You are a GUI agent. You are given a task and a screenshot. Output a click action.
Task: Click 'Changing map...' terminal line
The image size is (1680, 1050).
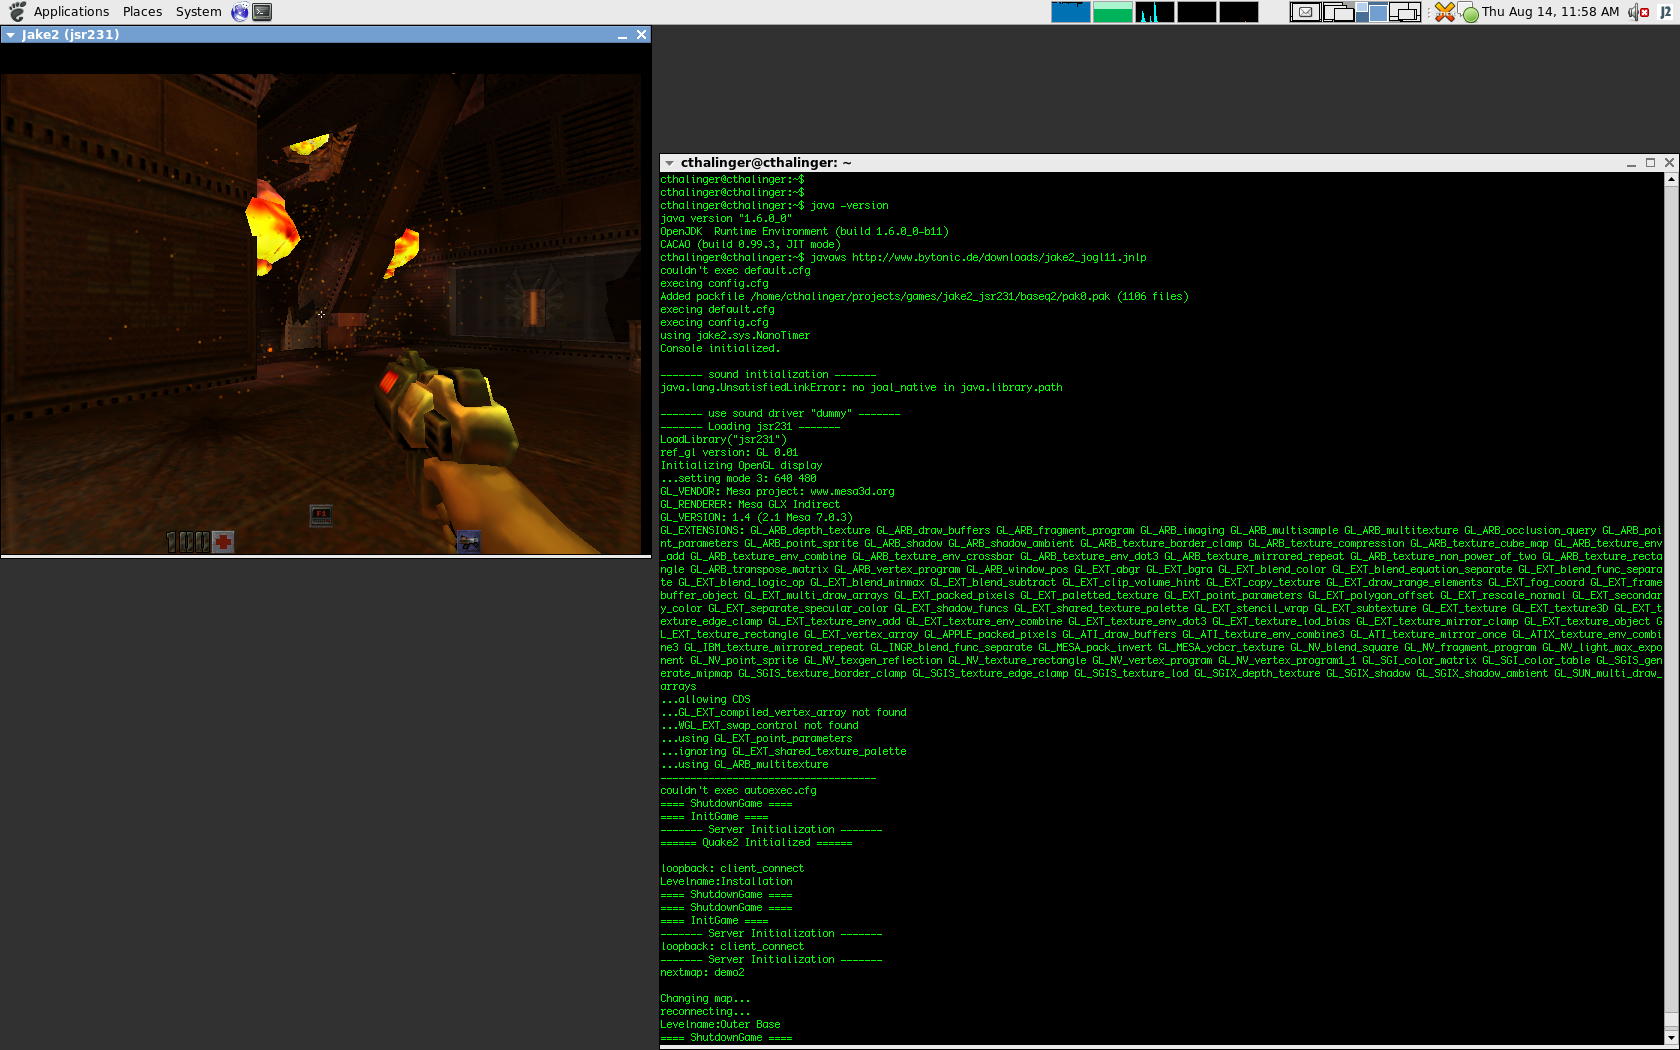705,999
